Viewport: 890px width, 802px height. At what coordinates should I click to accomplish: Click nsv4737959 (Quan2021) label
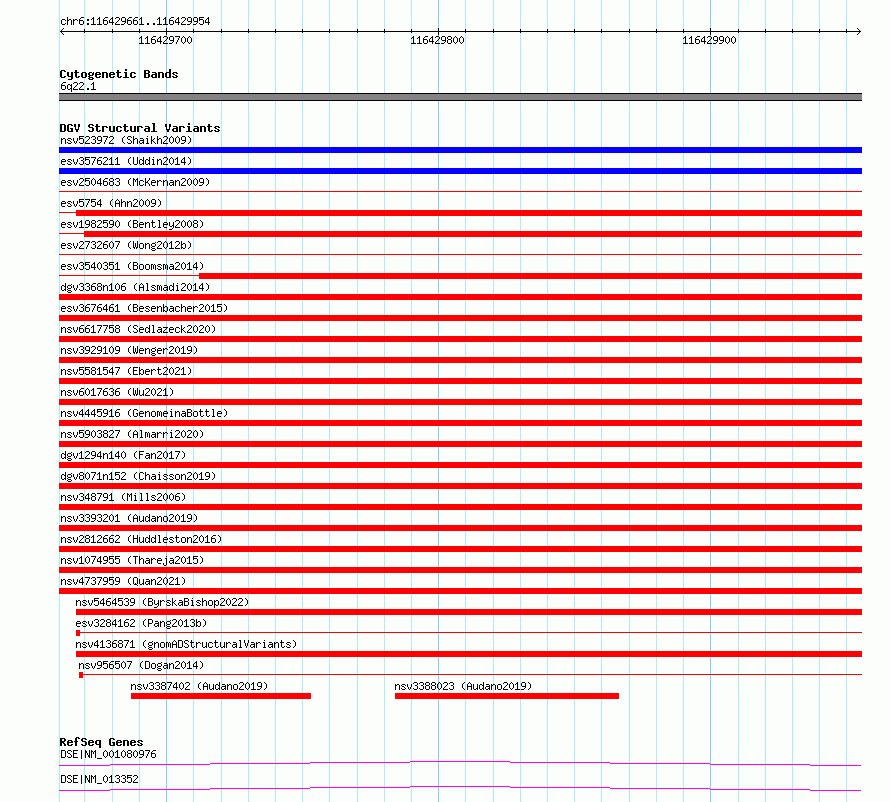tap(123, 581)
